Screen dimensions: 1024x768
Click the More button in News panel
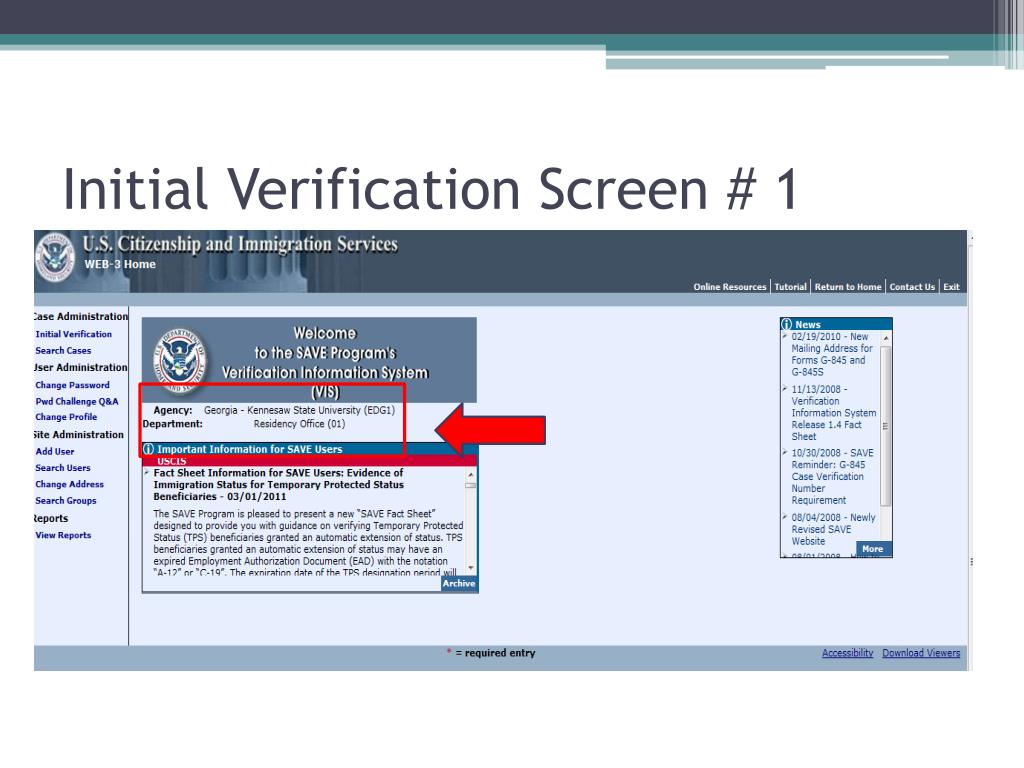(872, 549)
